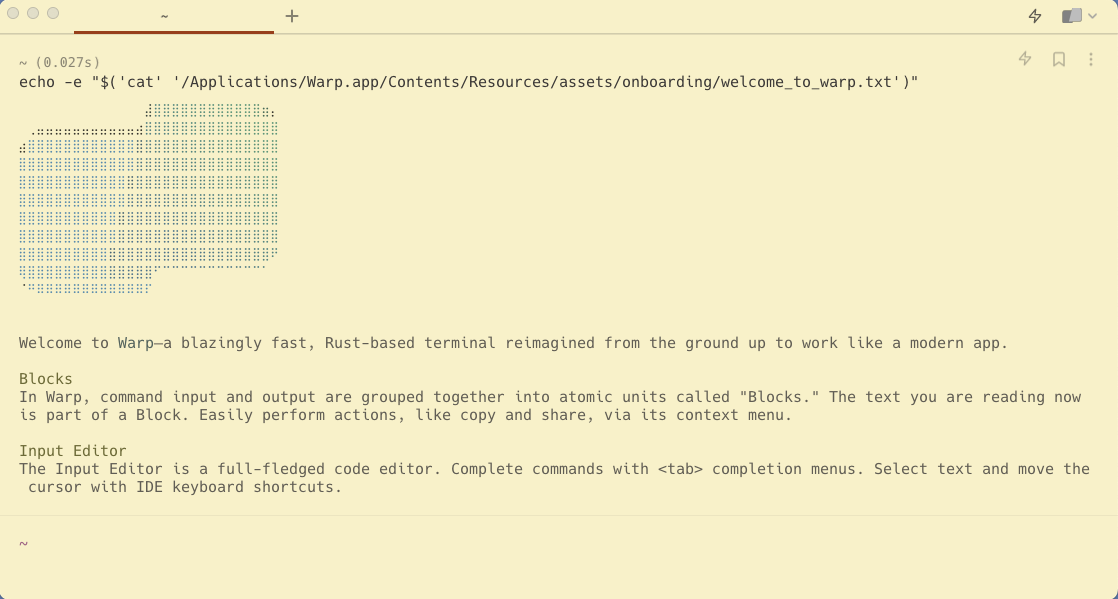
Task: Open a new tab with the plus icon
Action: 292,16
